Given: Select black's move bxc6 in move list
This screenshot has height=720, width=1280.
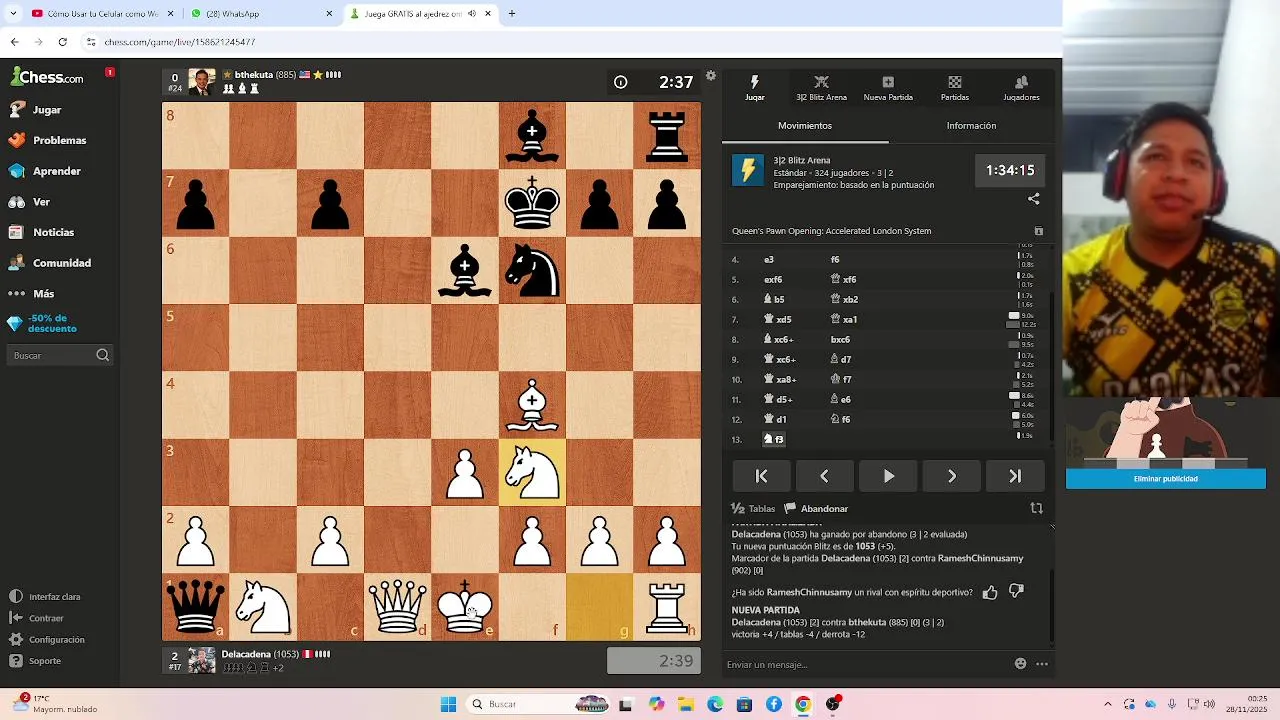Looking at the screenshot, I should click(840, 339).
